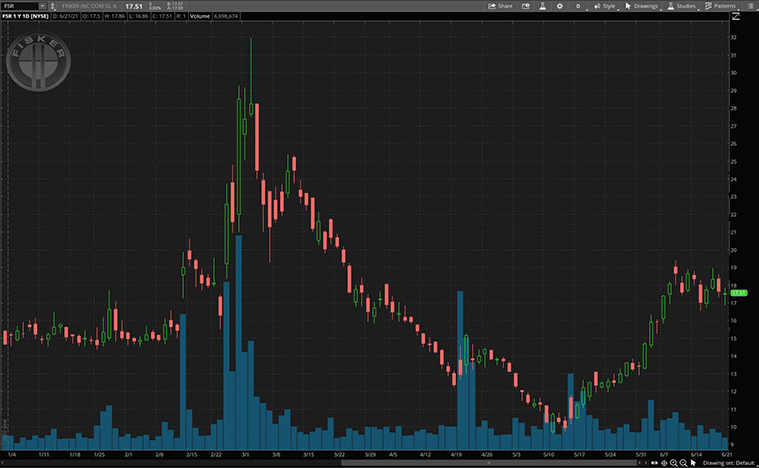Screen dimensions: 759x468
Task: Click the camera snapshot icon beside Share
Action: (x=525, y=6)
